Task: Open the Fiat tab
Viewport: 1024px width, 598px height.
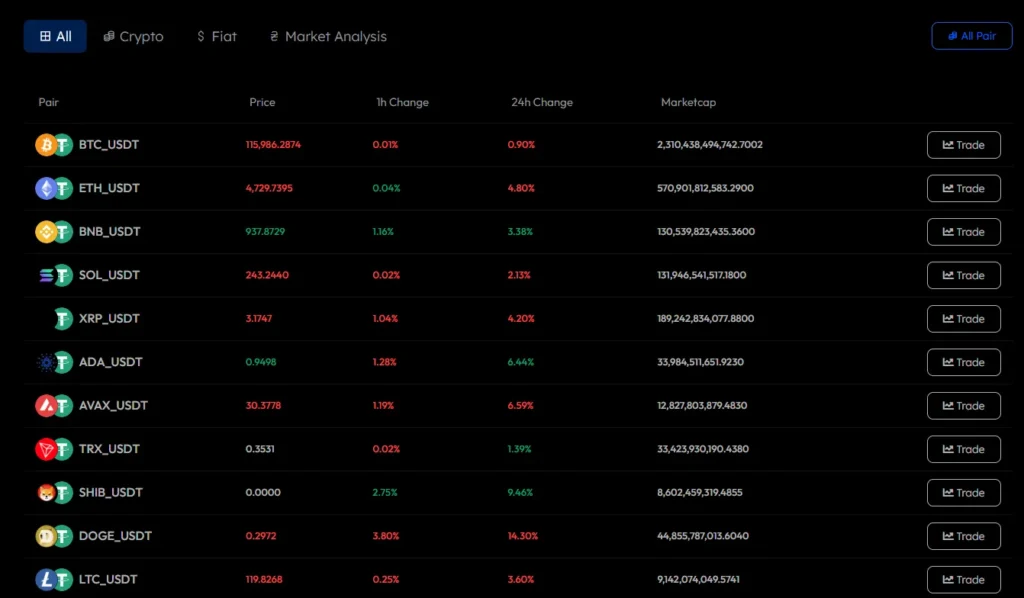Action: 217,36
